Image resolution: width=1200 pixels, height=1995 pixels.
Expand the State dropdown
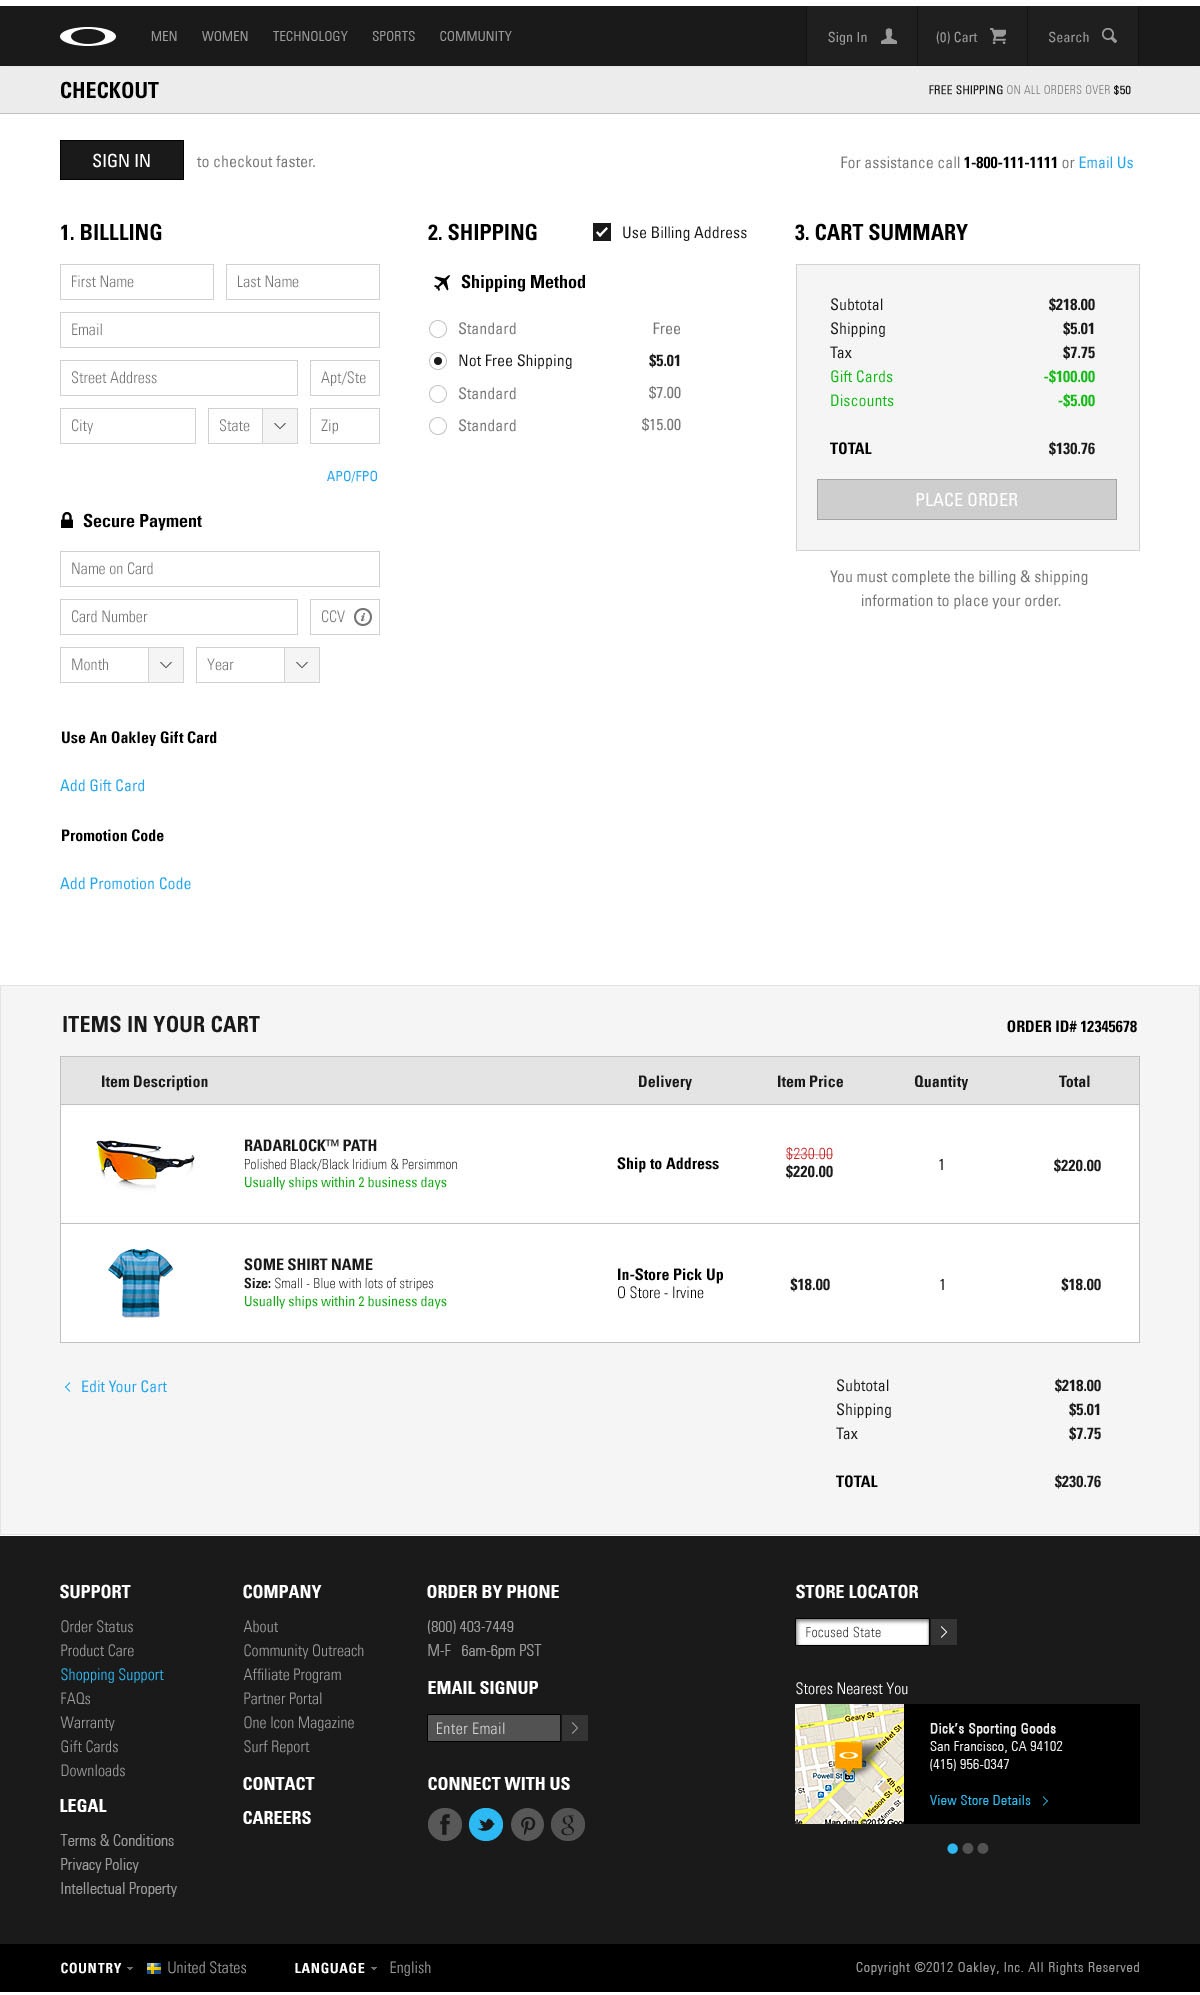coord(253,426)
